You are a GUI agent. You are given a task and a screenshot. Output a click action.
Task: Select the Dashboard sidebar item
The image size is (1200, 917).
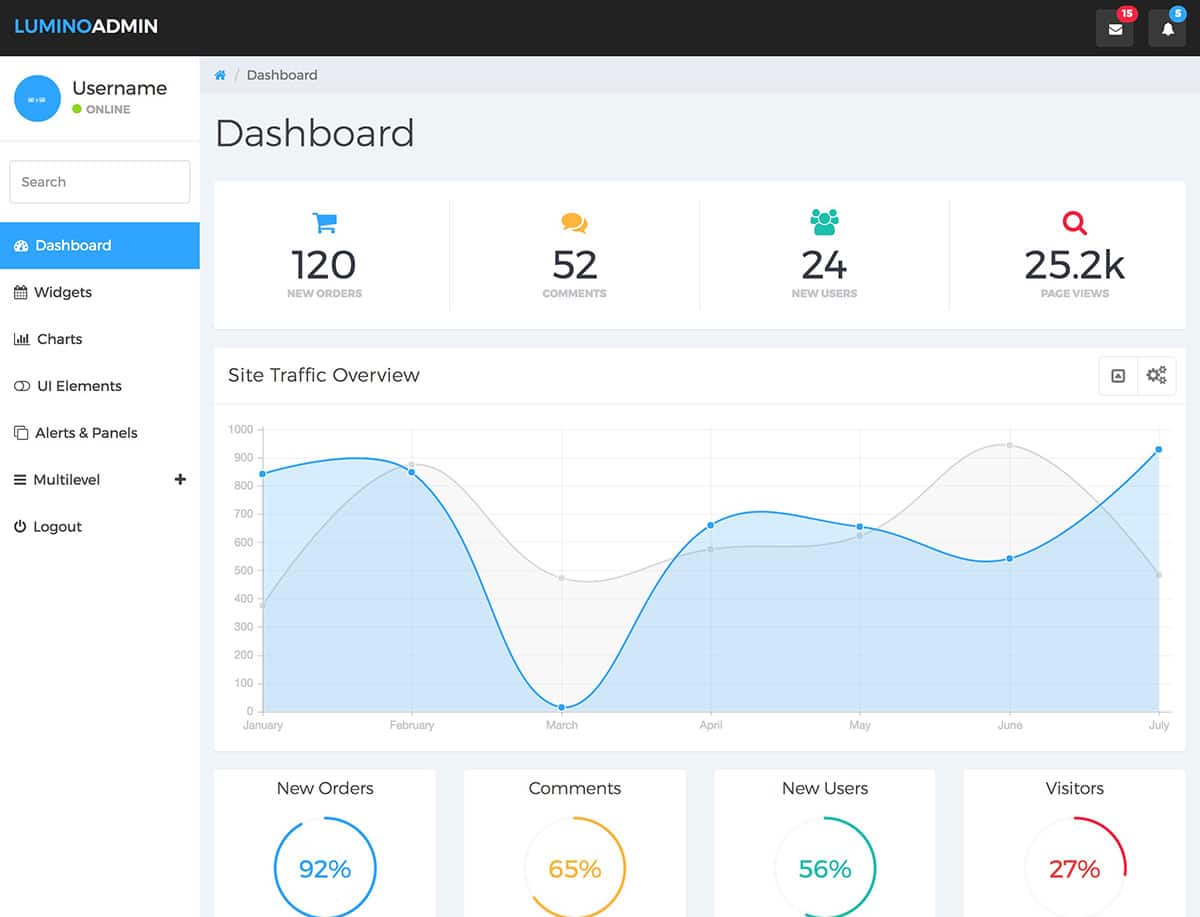[x=100, y=245]
